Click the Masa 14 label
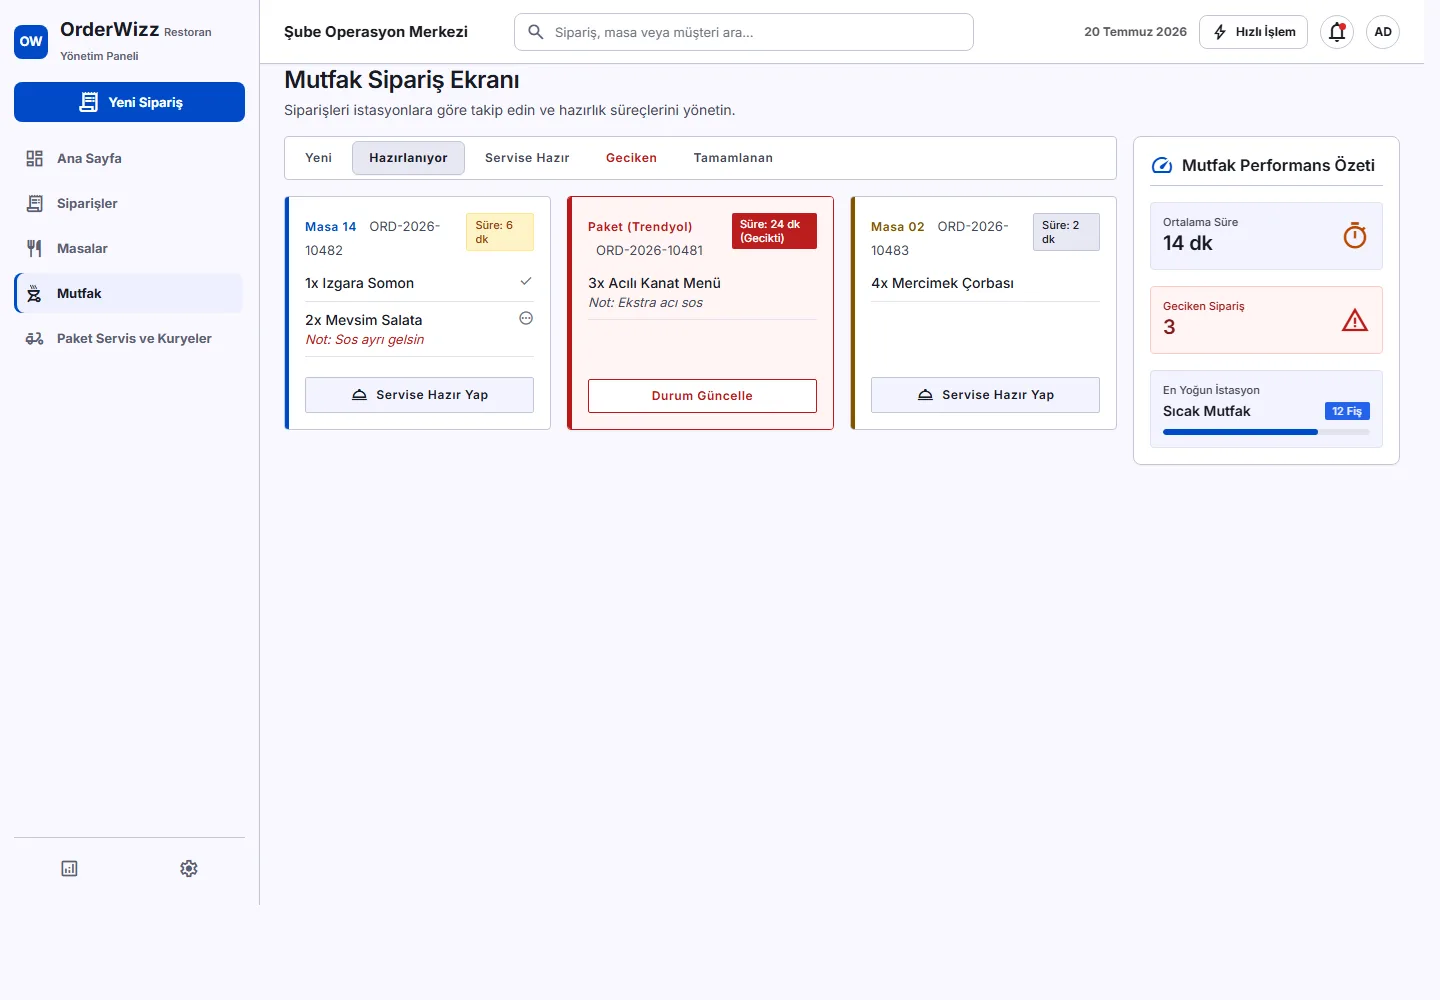The height and width of the screenshot is (1000, 1440). [x=330, y=227]
